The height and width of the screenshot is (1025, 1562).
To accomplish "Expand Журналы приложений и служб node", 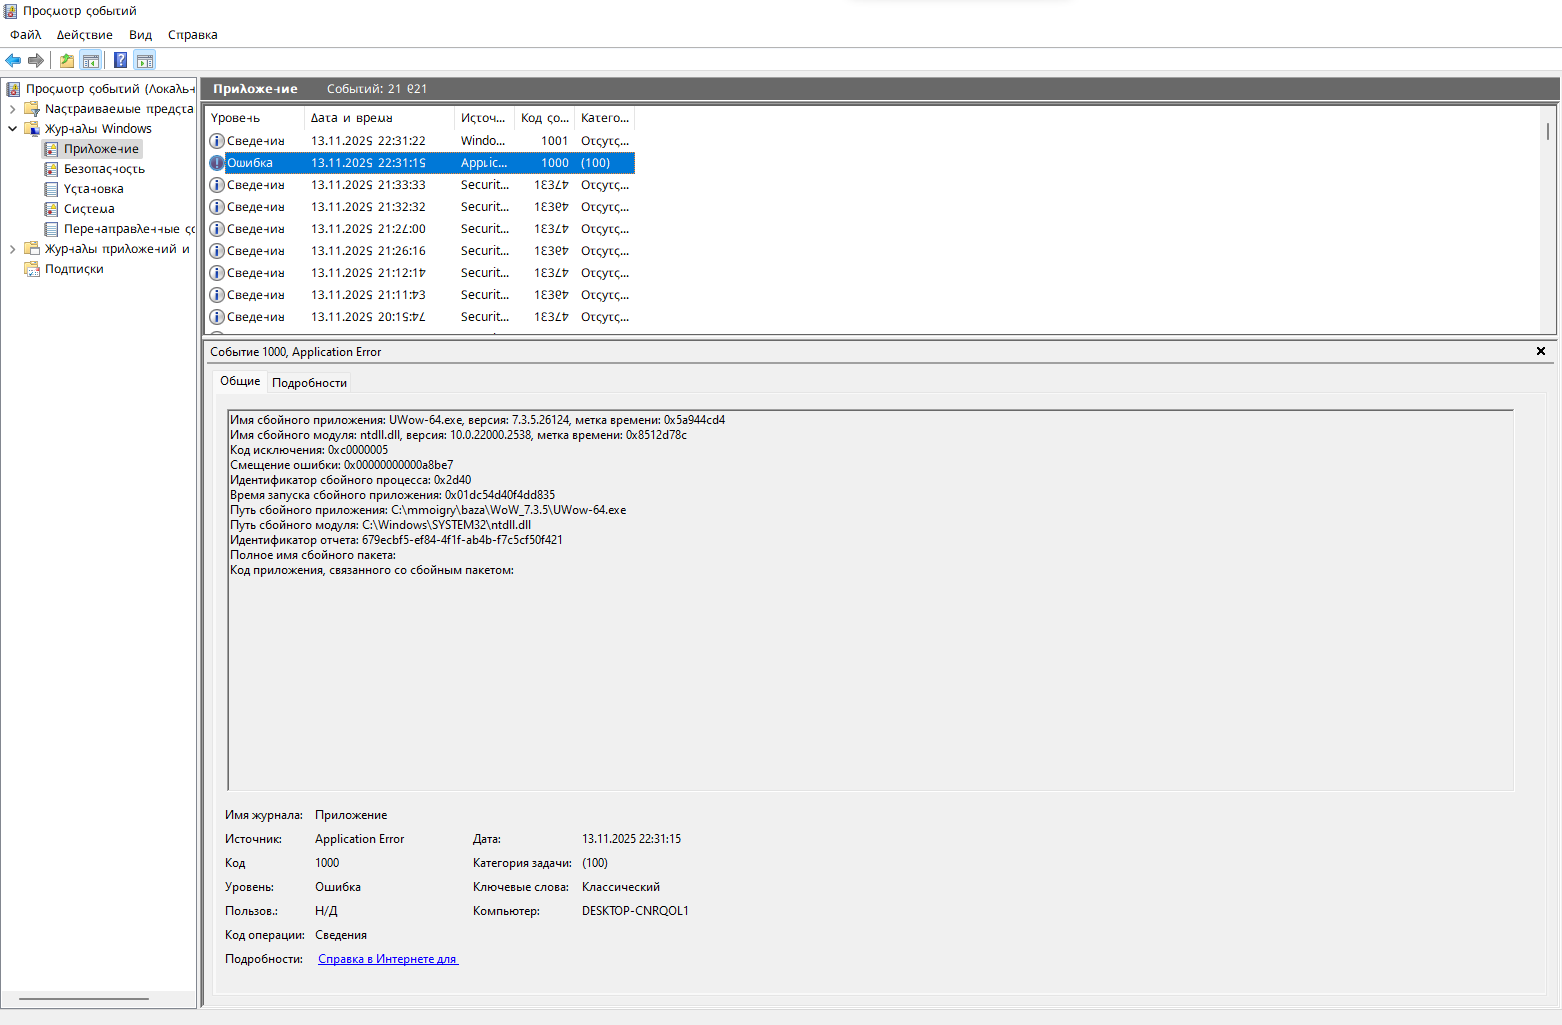I will pos(12,249).
